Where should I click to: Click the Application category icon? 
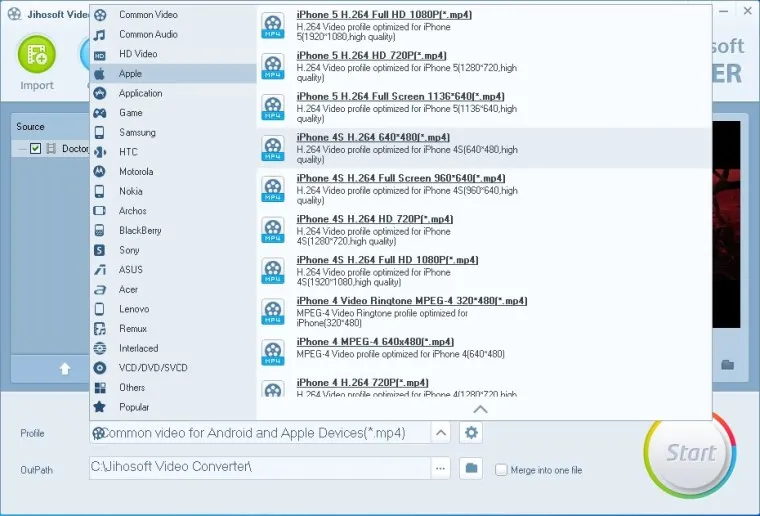[x=100, y=93]
